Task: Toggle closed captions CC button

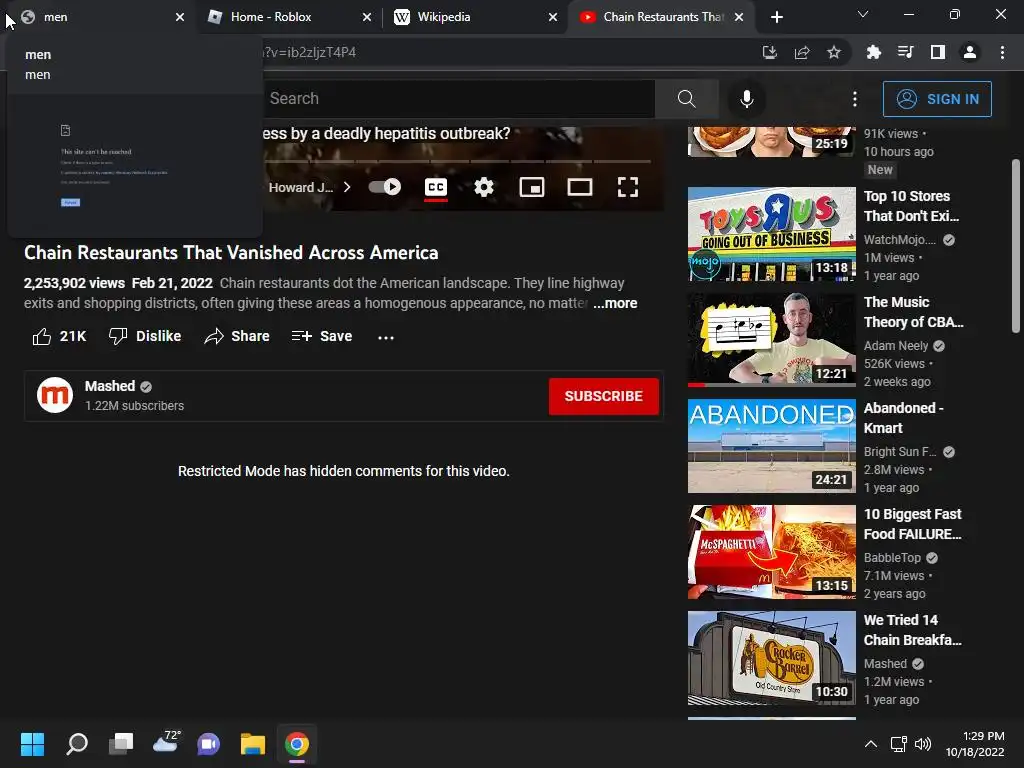Action: coord(436,187)
